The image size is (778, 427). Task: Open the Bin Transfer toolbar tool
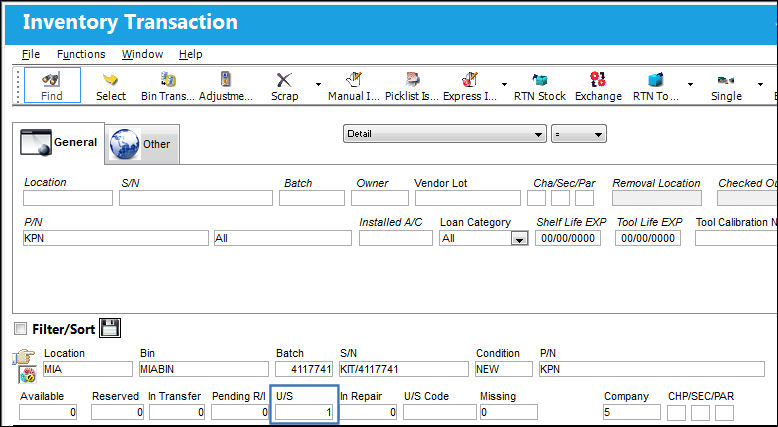(x=168, y=85)
